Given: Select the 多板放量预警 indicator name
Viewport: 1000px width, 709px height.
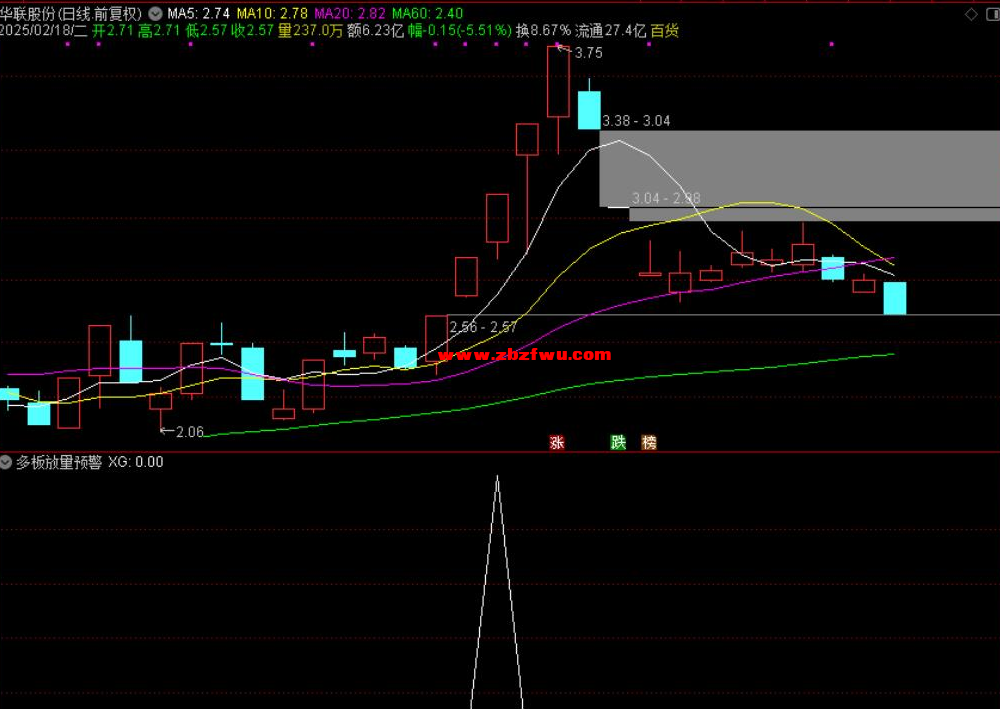Looking at the screenshot, I should (x=59, y=462).
